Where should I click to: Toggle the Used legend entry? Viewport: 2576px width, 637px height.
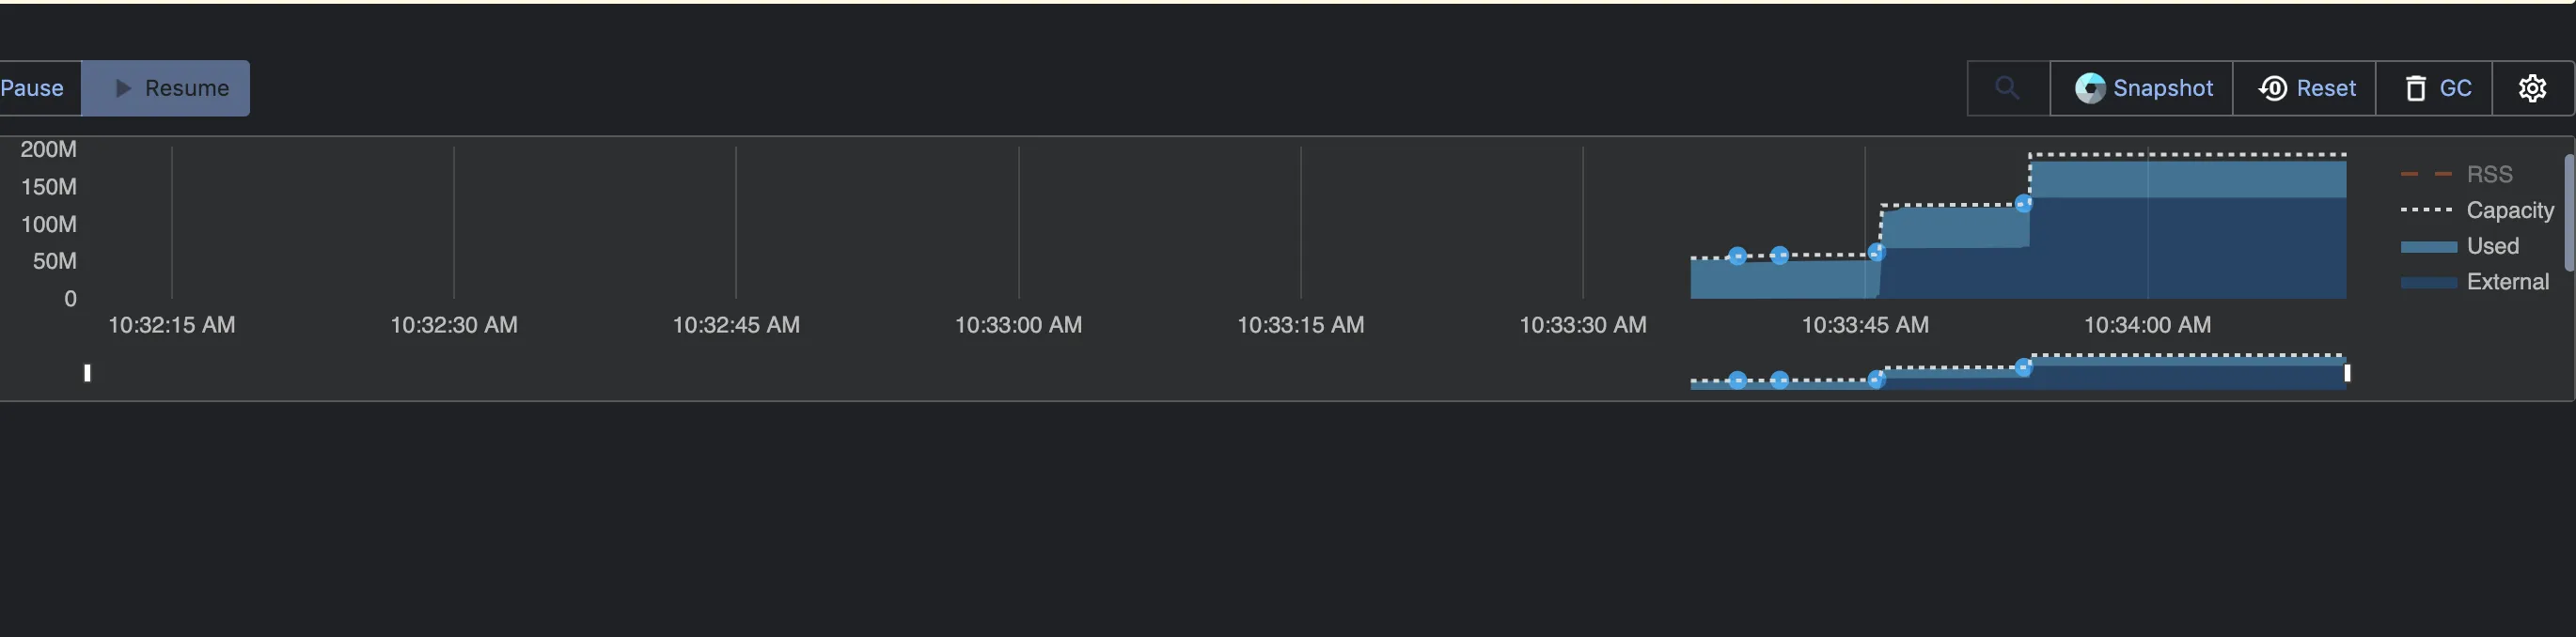click(x=2491, y=246)
